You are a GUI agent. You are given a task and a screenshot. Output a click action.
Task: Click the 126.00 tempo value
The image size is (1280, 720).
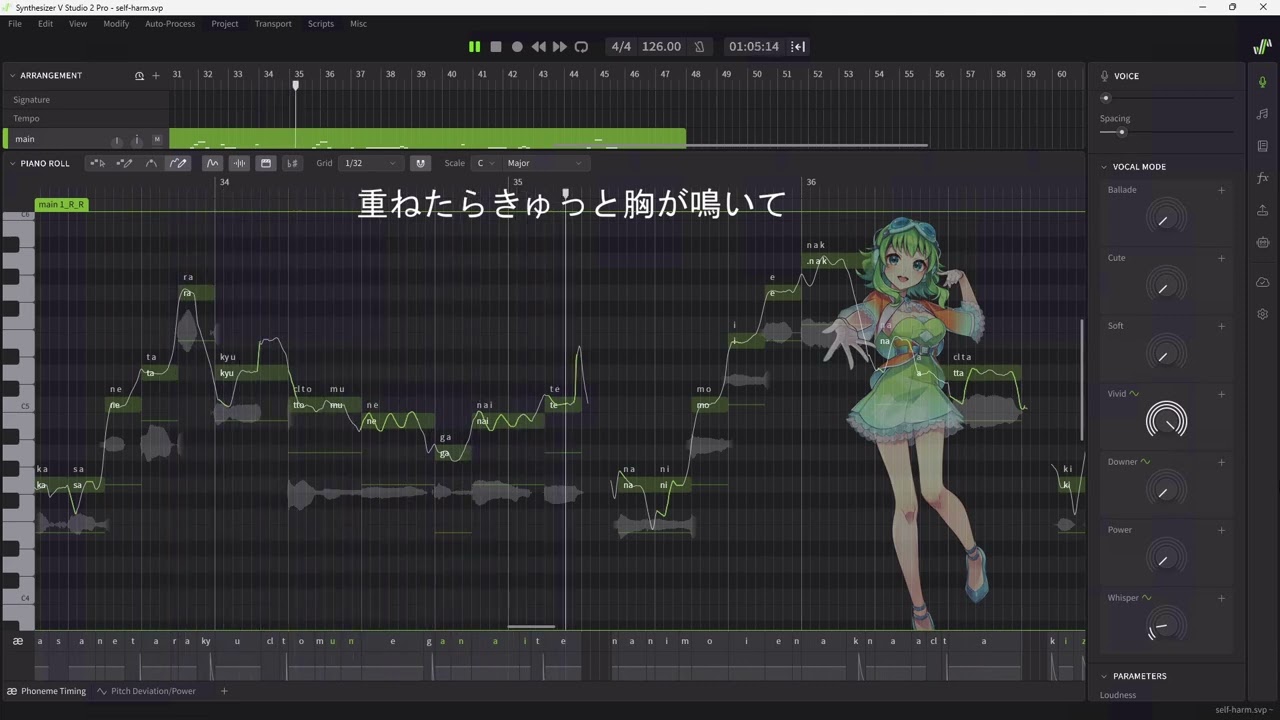click(661, 47)
